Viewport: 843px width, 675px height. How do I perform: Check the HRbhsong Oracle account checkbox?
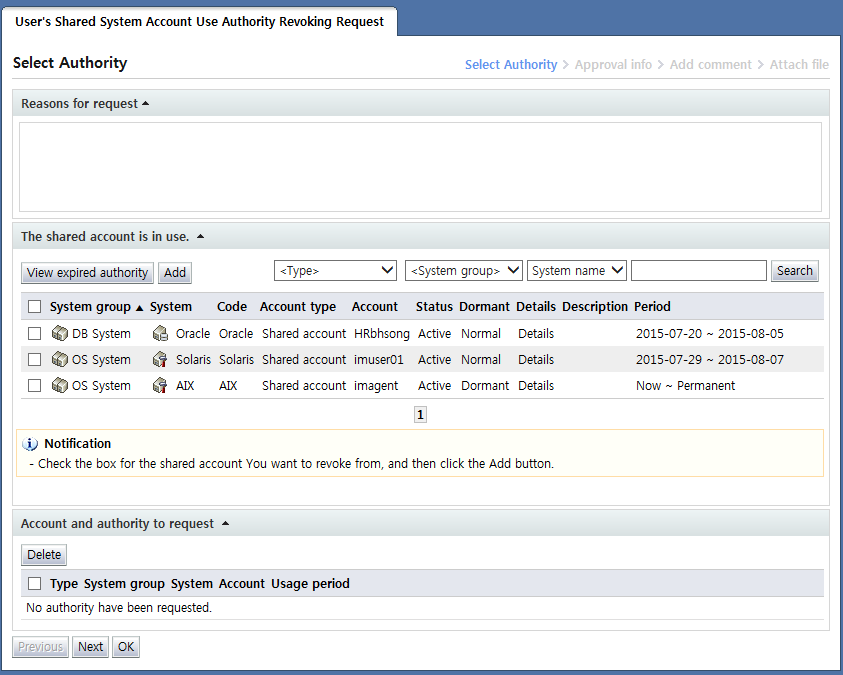35,334
